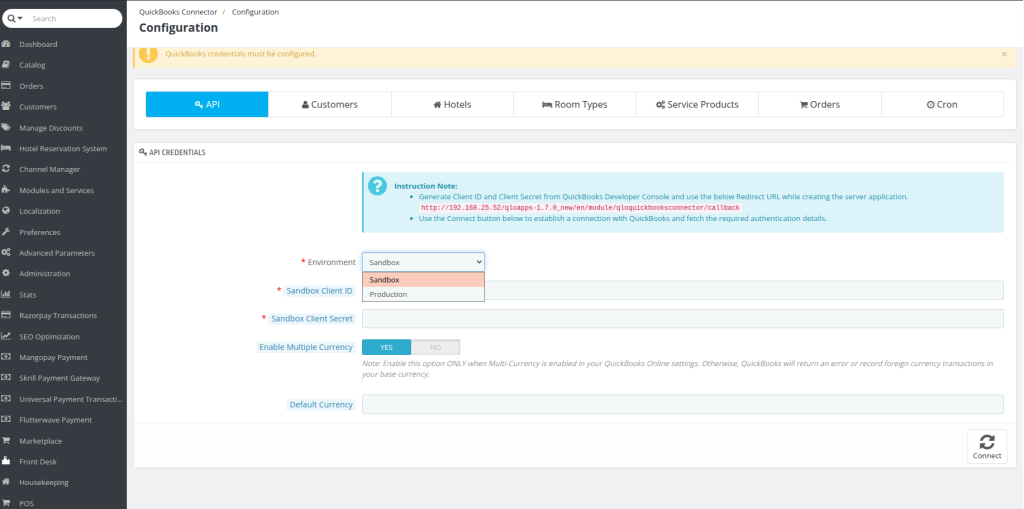
Task: Click the Sandbox Client Secret field
Action: pyautogui.click(x=682, y=319)
